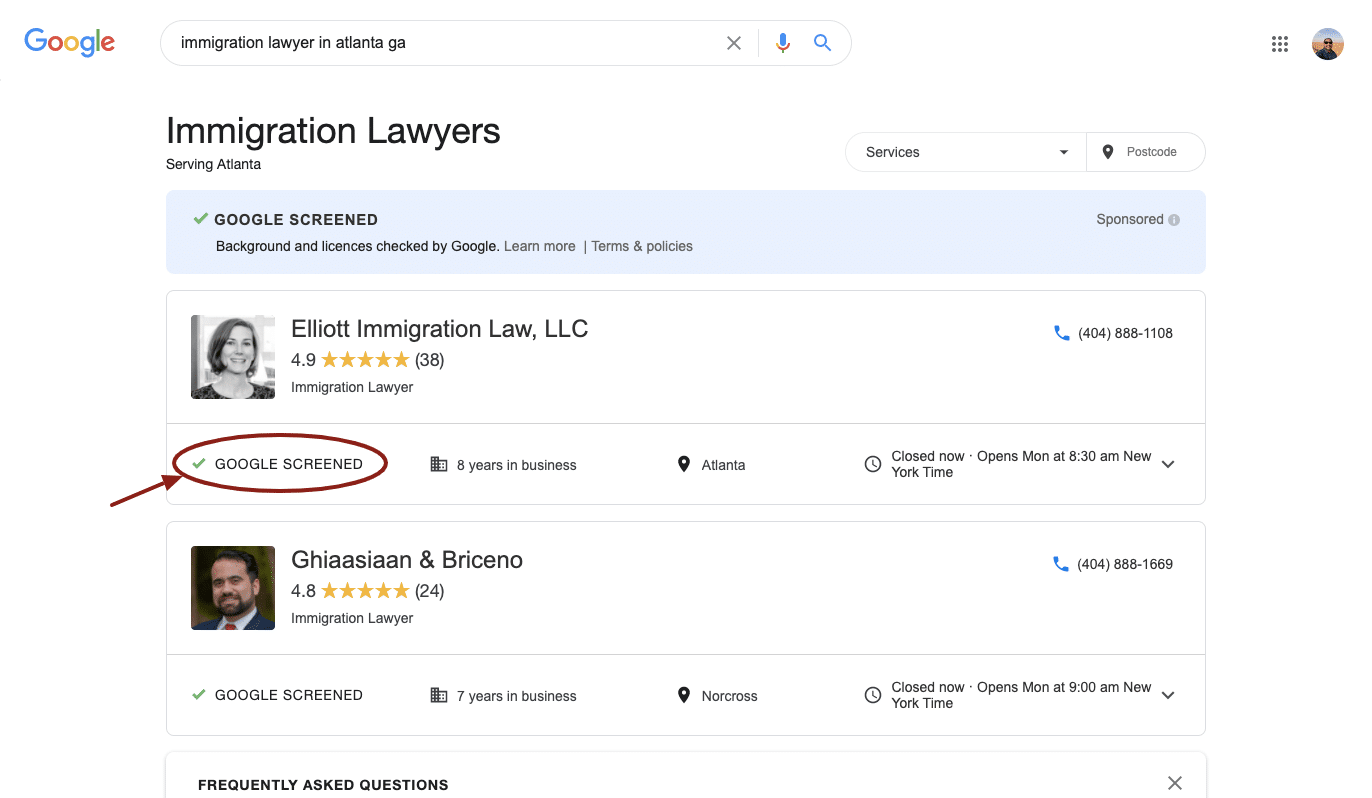
Task: Click the Postcode field
Action: tap(1150, 152)
